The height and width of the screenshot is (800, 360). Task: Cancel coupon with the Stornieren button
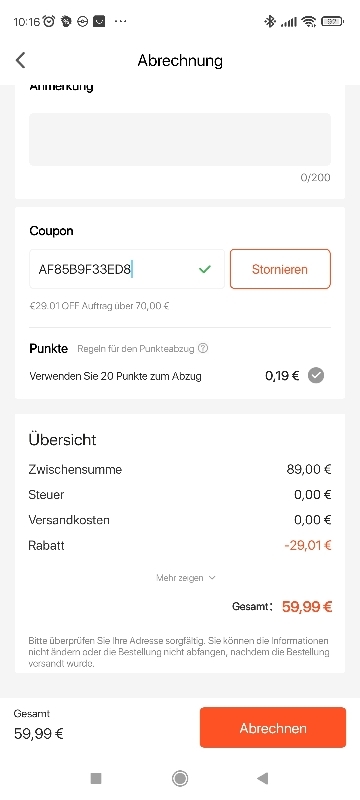point(280,269)
